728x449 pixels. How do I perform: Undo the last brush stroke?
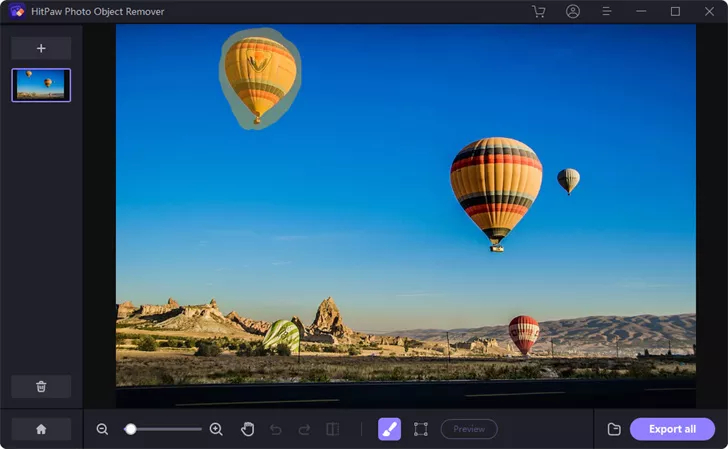[x=276, y=429]
